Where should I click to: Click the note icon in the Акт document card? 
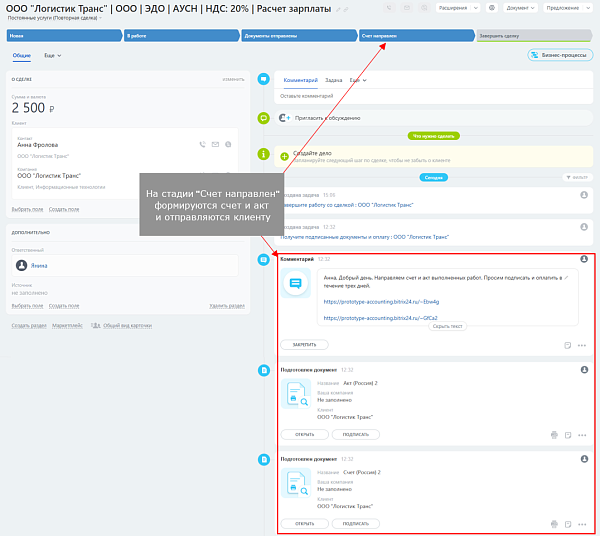coord(568,435)
